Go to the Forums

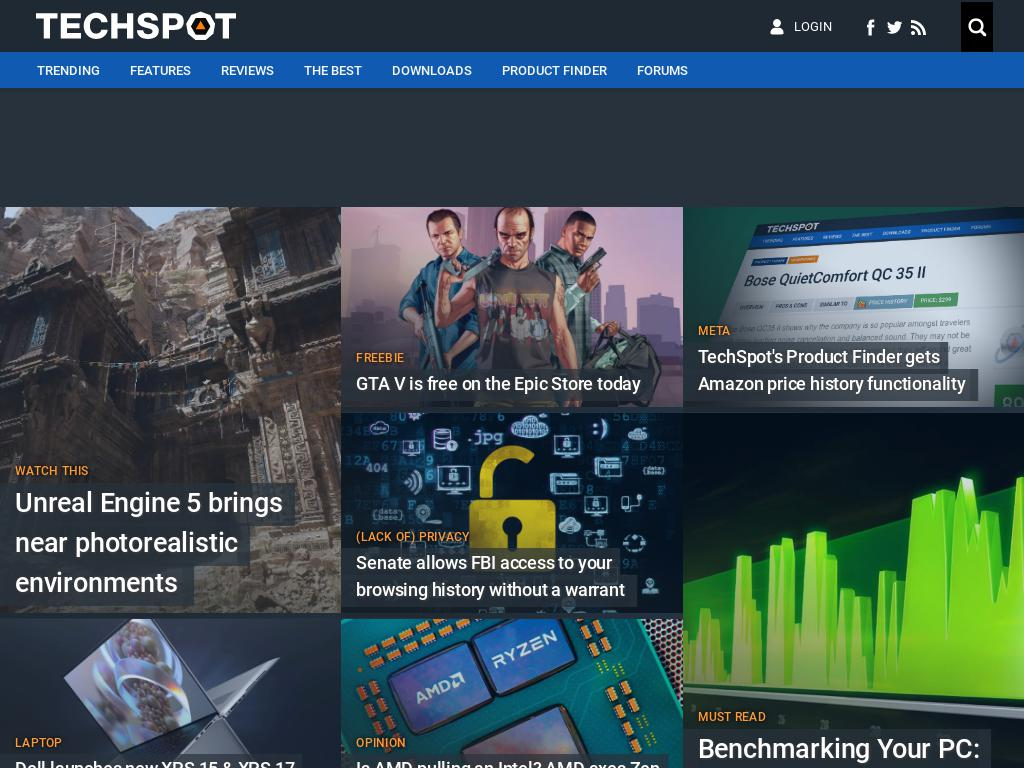click(662, 71)
